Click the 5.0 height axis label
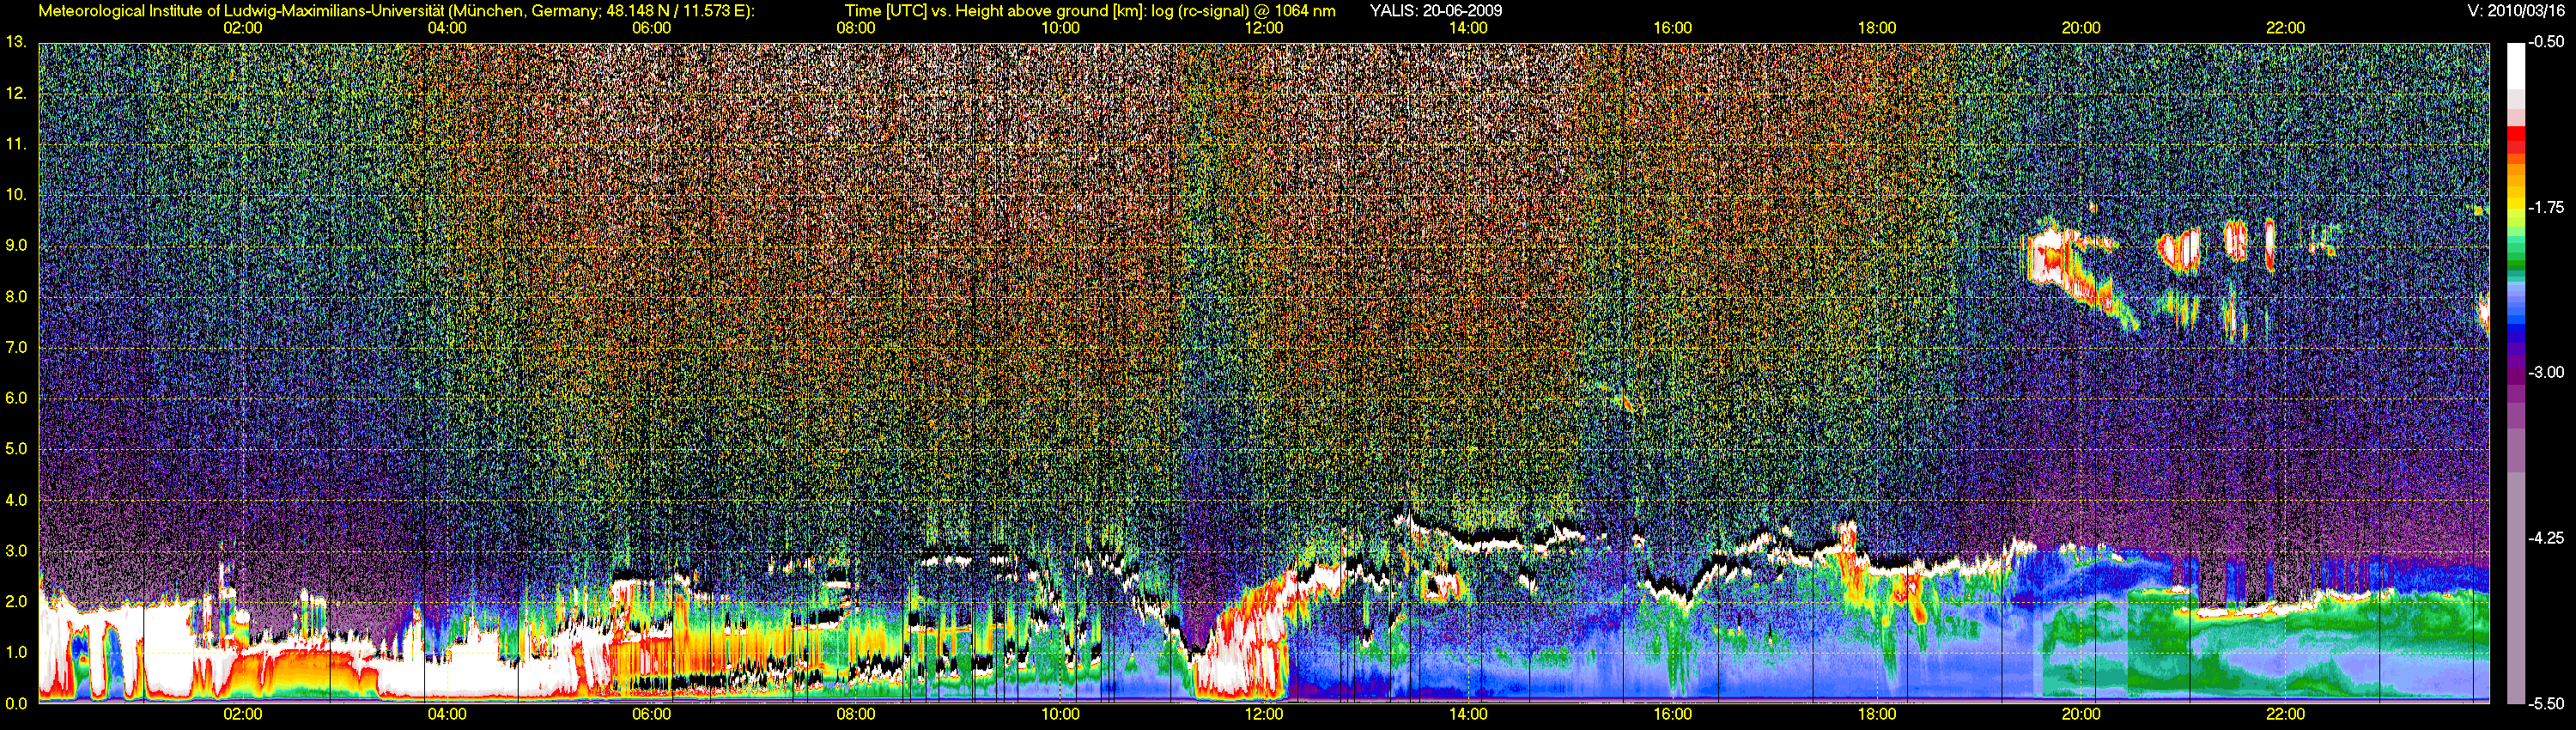Viewport: 2576px width, 730px height. (16, 449)
